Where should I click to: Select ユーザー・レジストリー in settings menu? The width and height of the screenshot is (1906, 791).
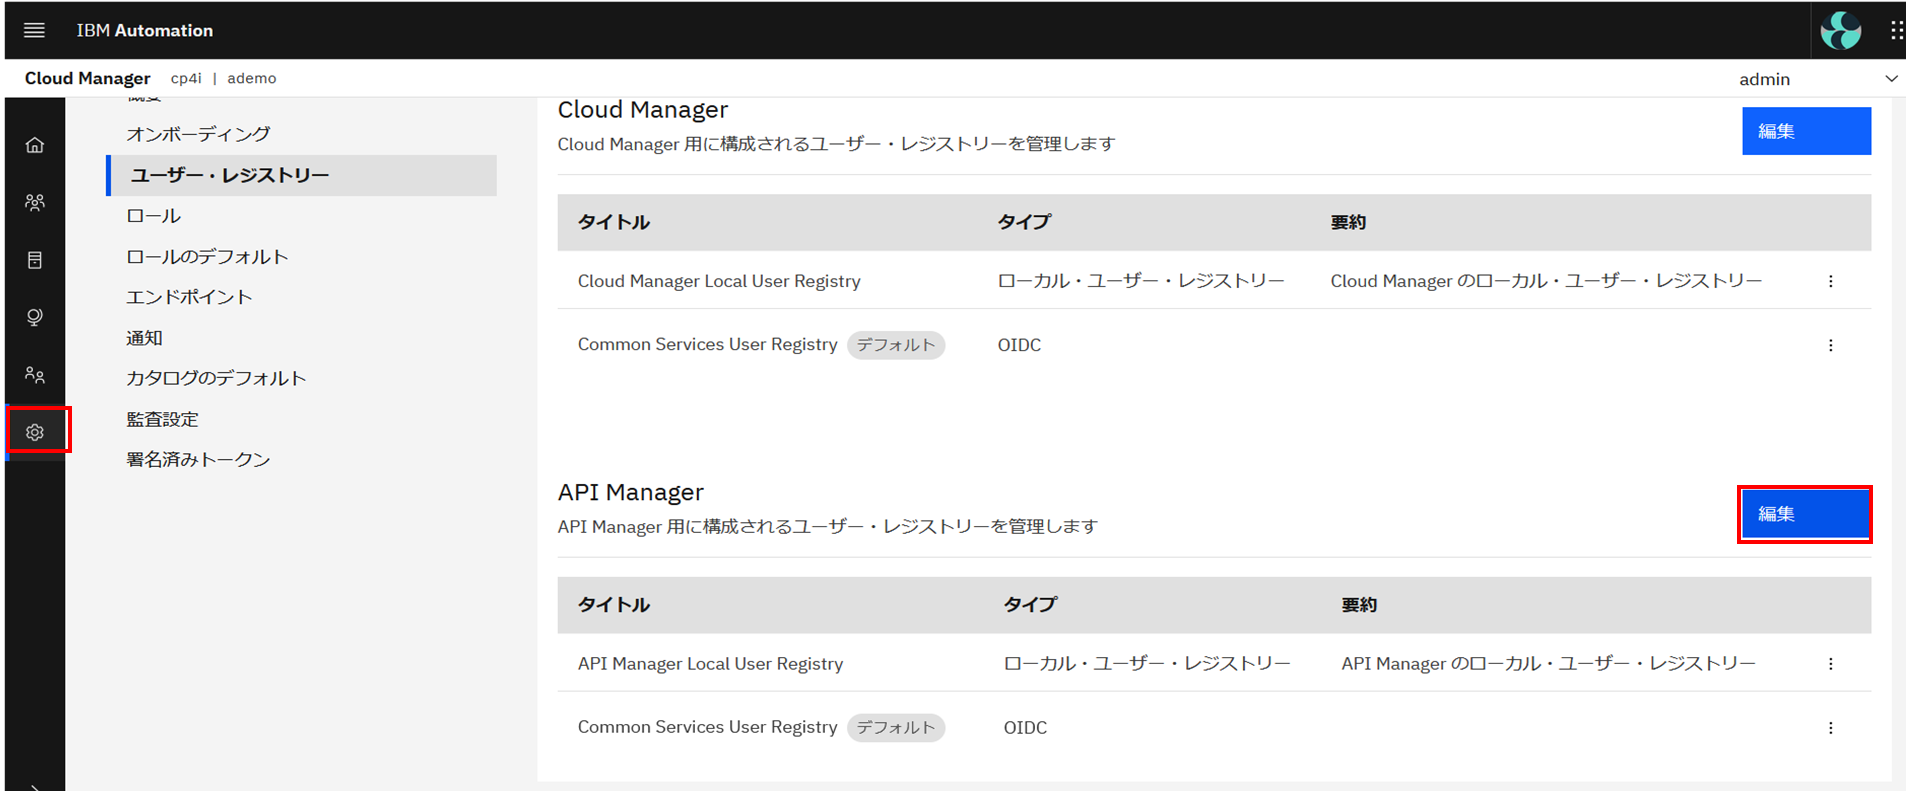click(x=302, y=175)
